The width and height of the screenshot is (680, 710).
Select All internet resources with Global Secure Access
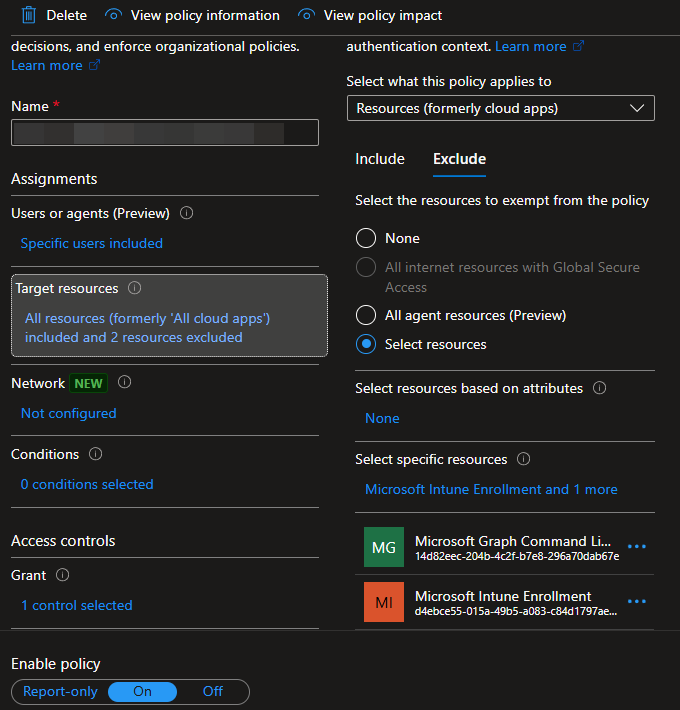366,267
